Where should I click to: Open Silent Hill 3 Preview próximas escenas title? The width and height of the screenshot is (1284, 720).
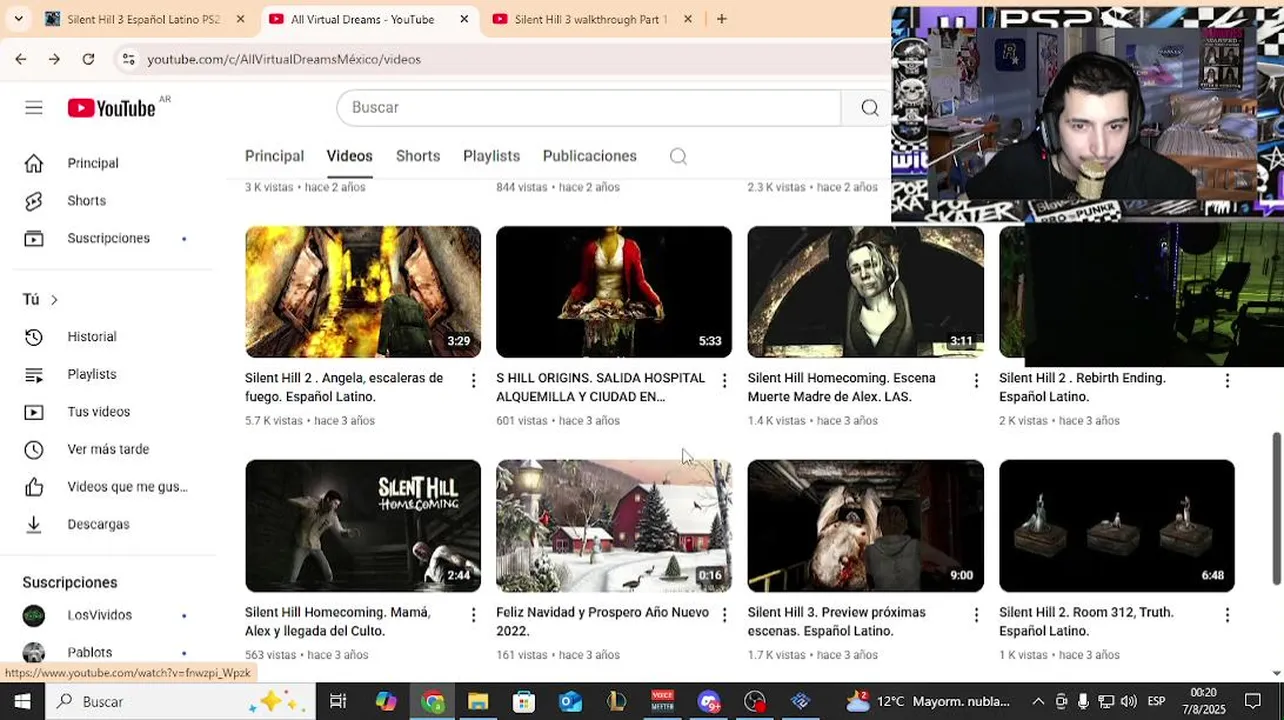(836, 622)
